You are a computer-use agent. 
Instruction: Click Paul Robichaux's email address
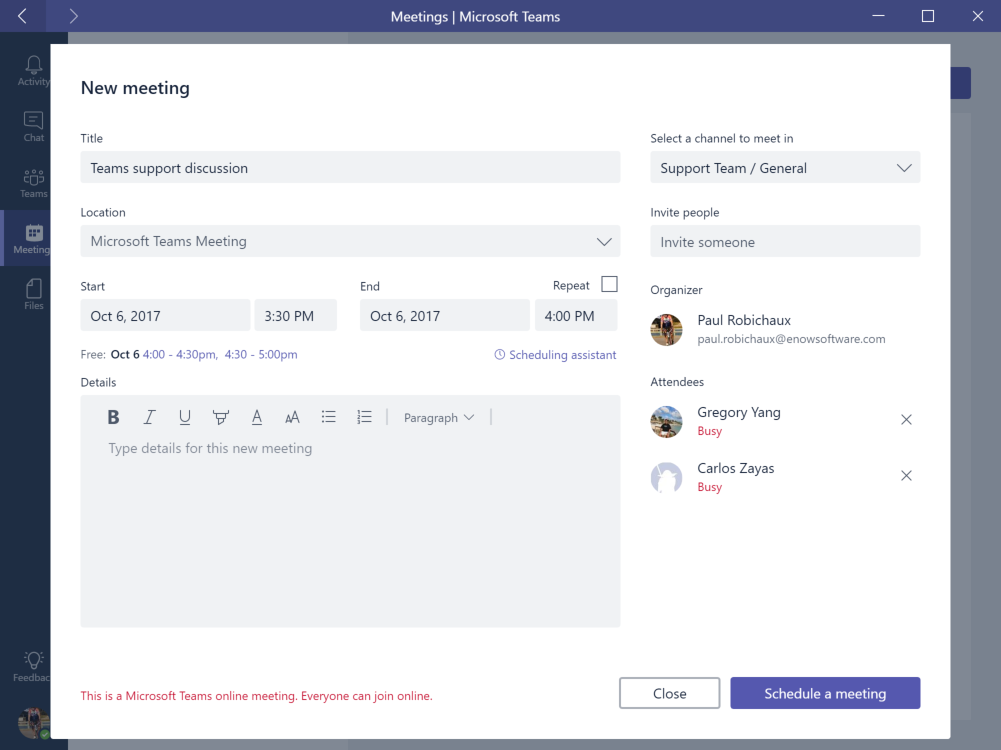[x=791, y=339]
